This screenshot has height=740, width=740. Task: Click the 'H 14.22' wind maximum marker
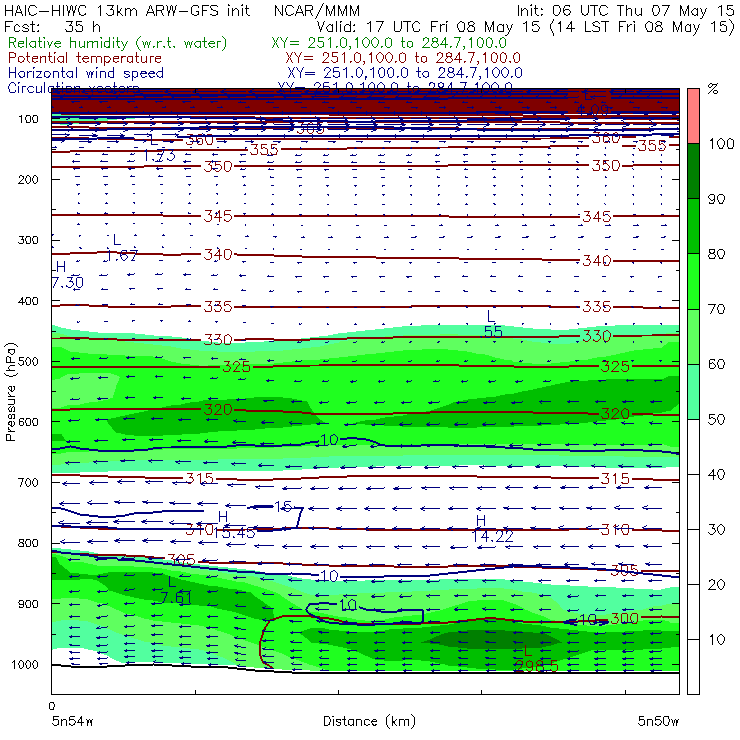(x=492, y=529)
